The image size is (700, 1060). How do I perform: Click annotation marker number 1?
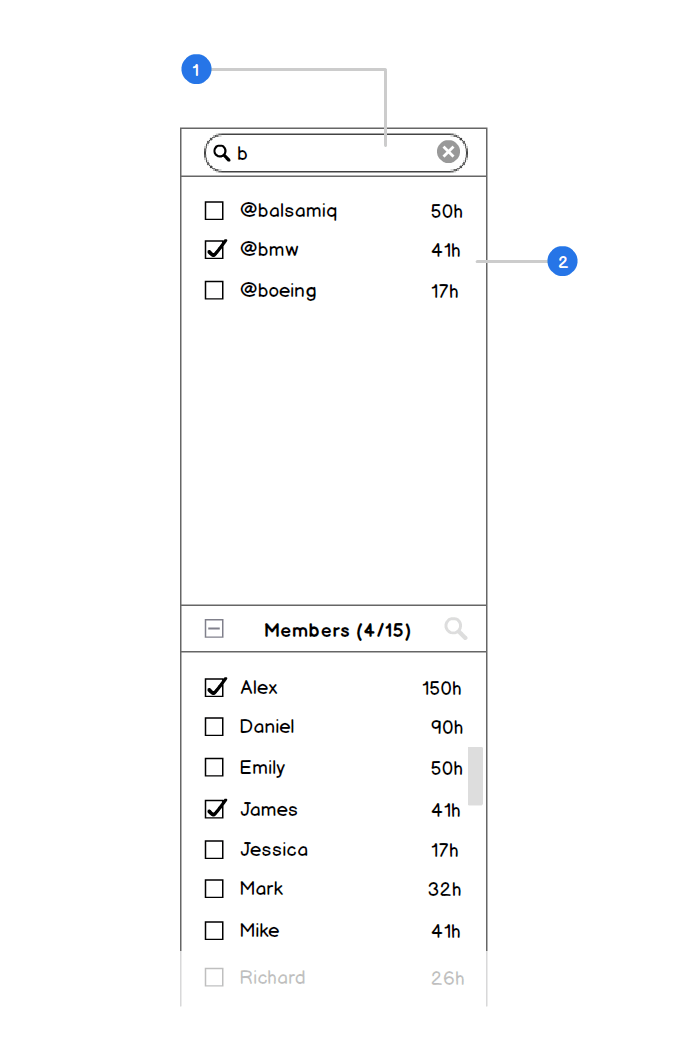(196, 70)
